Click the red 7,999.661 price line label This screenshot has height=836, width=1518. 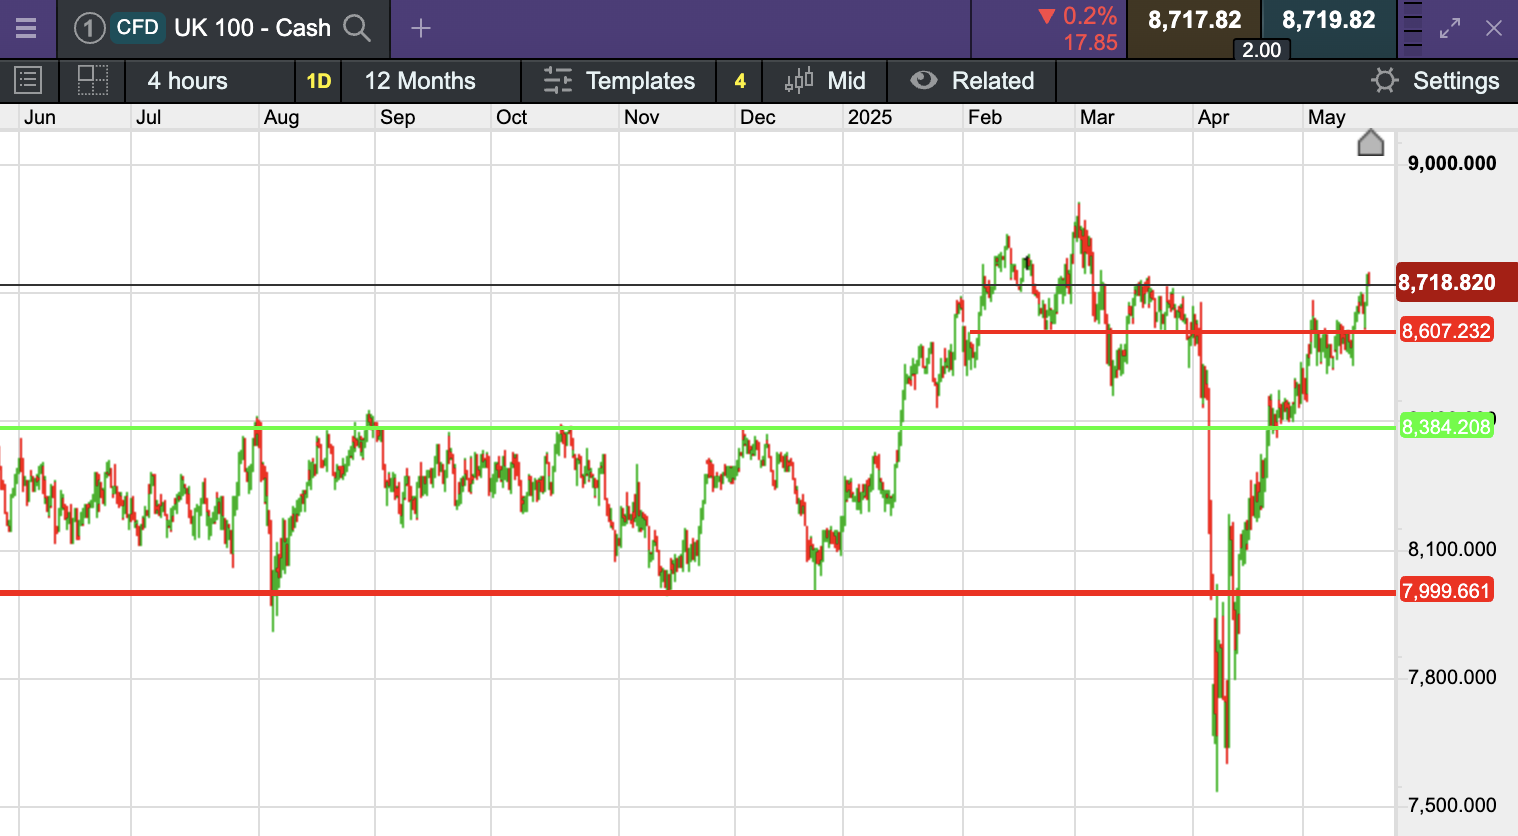pos(1446,591)
